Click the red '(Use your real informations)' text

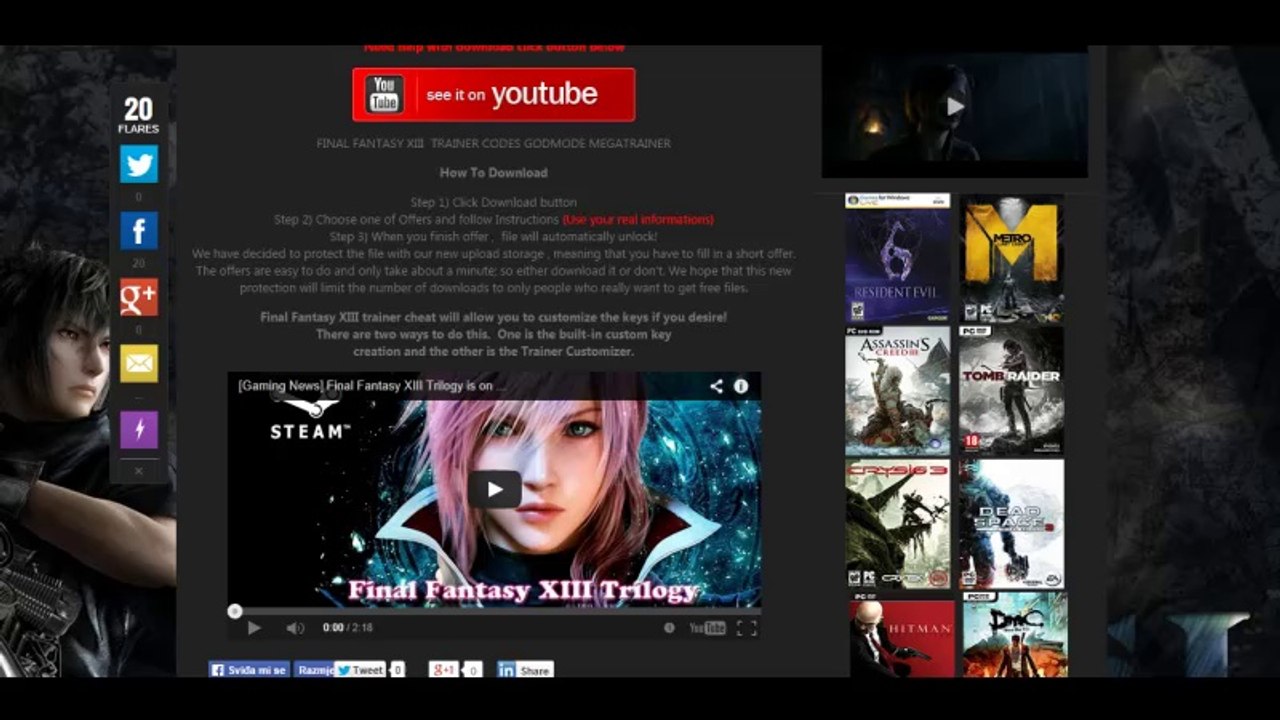[638, 220]
